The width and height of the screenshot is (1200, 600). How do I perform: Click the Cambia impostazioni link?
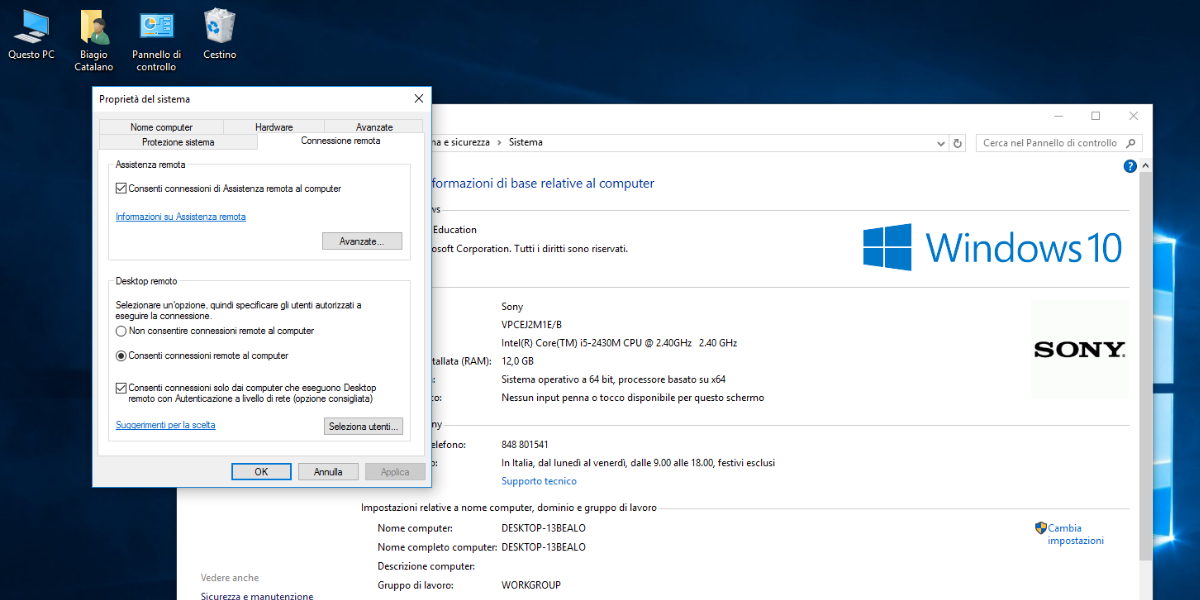tap(1076, 534)
